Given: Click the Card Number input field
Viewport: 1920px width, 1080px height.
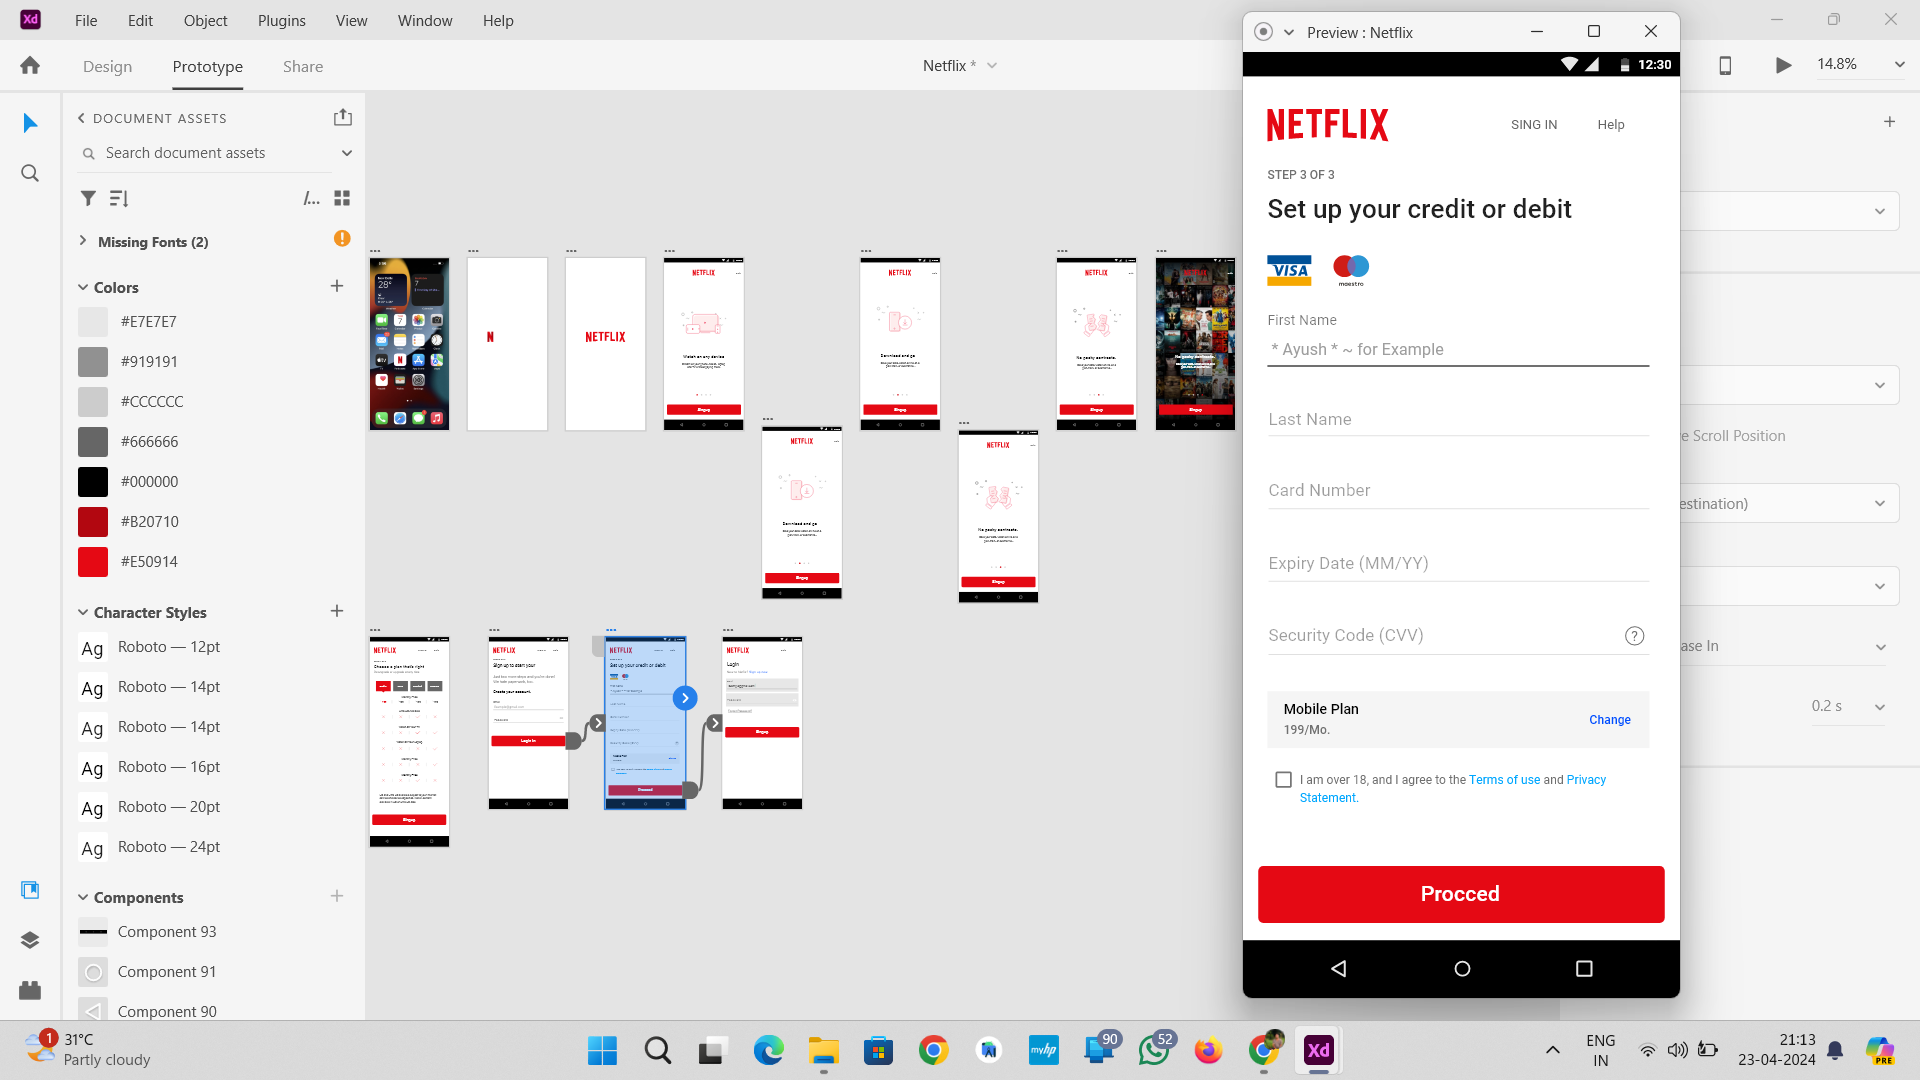Looking at the screenshot, I should click(1458, 491).
